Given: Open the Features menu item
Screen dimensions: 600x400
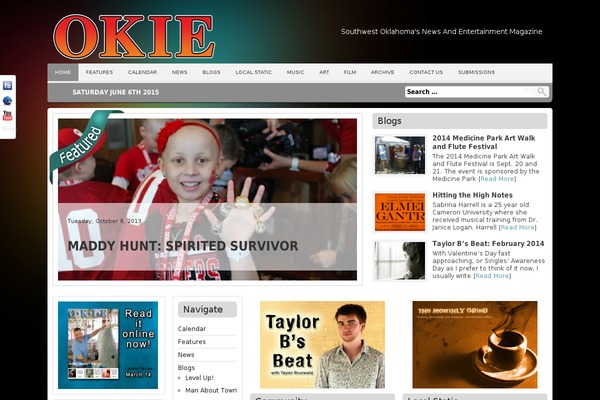Looking at the screenshot, I should (x=99, y=72).
